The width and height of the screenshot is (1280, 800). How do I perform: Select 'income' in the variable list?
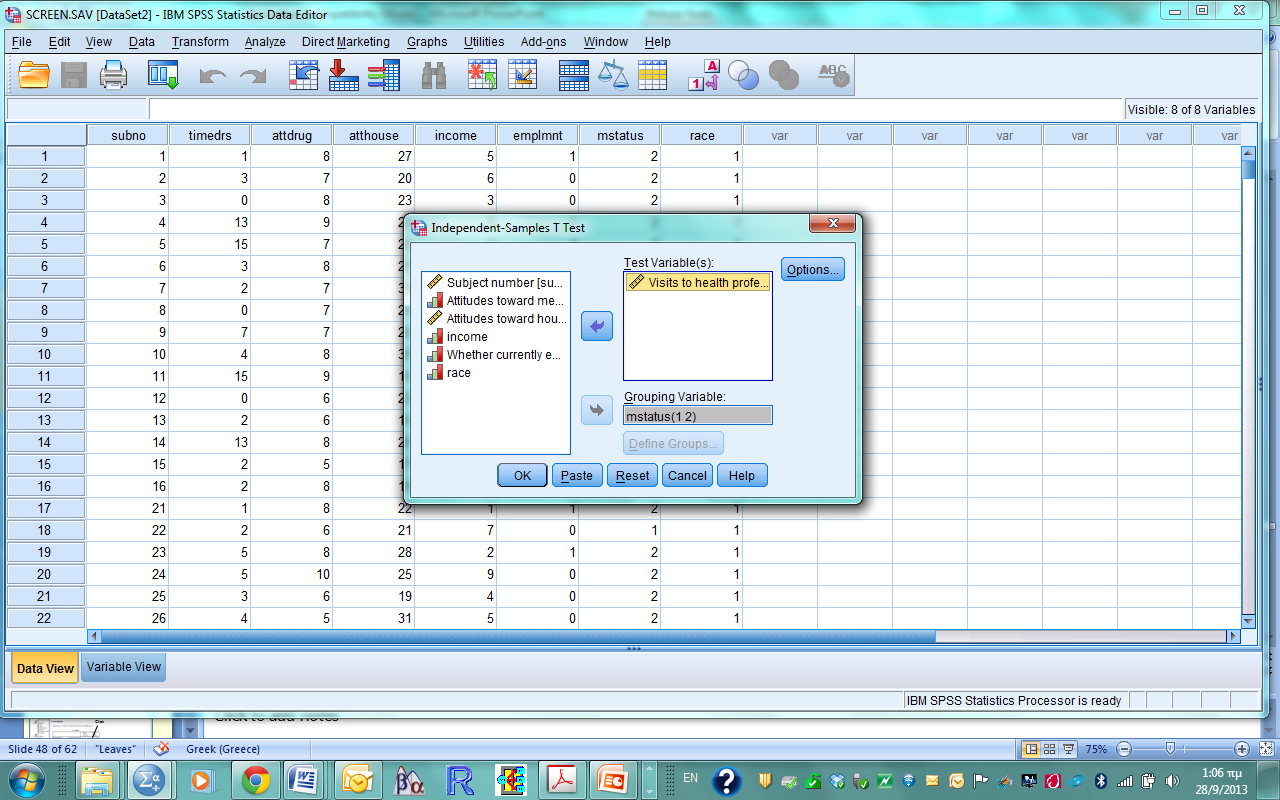click(496, 336)
